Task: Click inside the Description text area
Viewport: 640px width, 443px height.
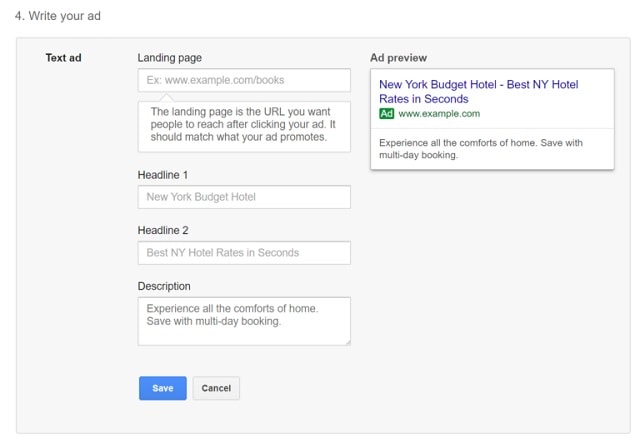Action: pyautogui.click(x=244, y=320)
